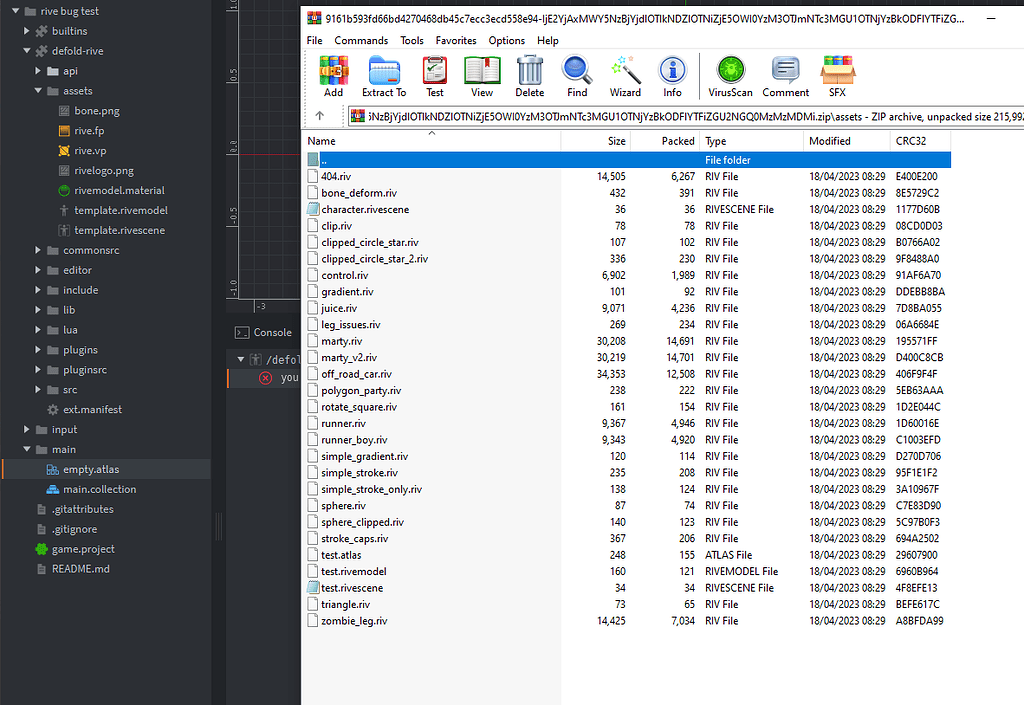Launch the Wizard toolbar icon

point(624,75)
